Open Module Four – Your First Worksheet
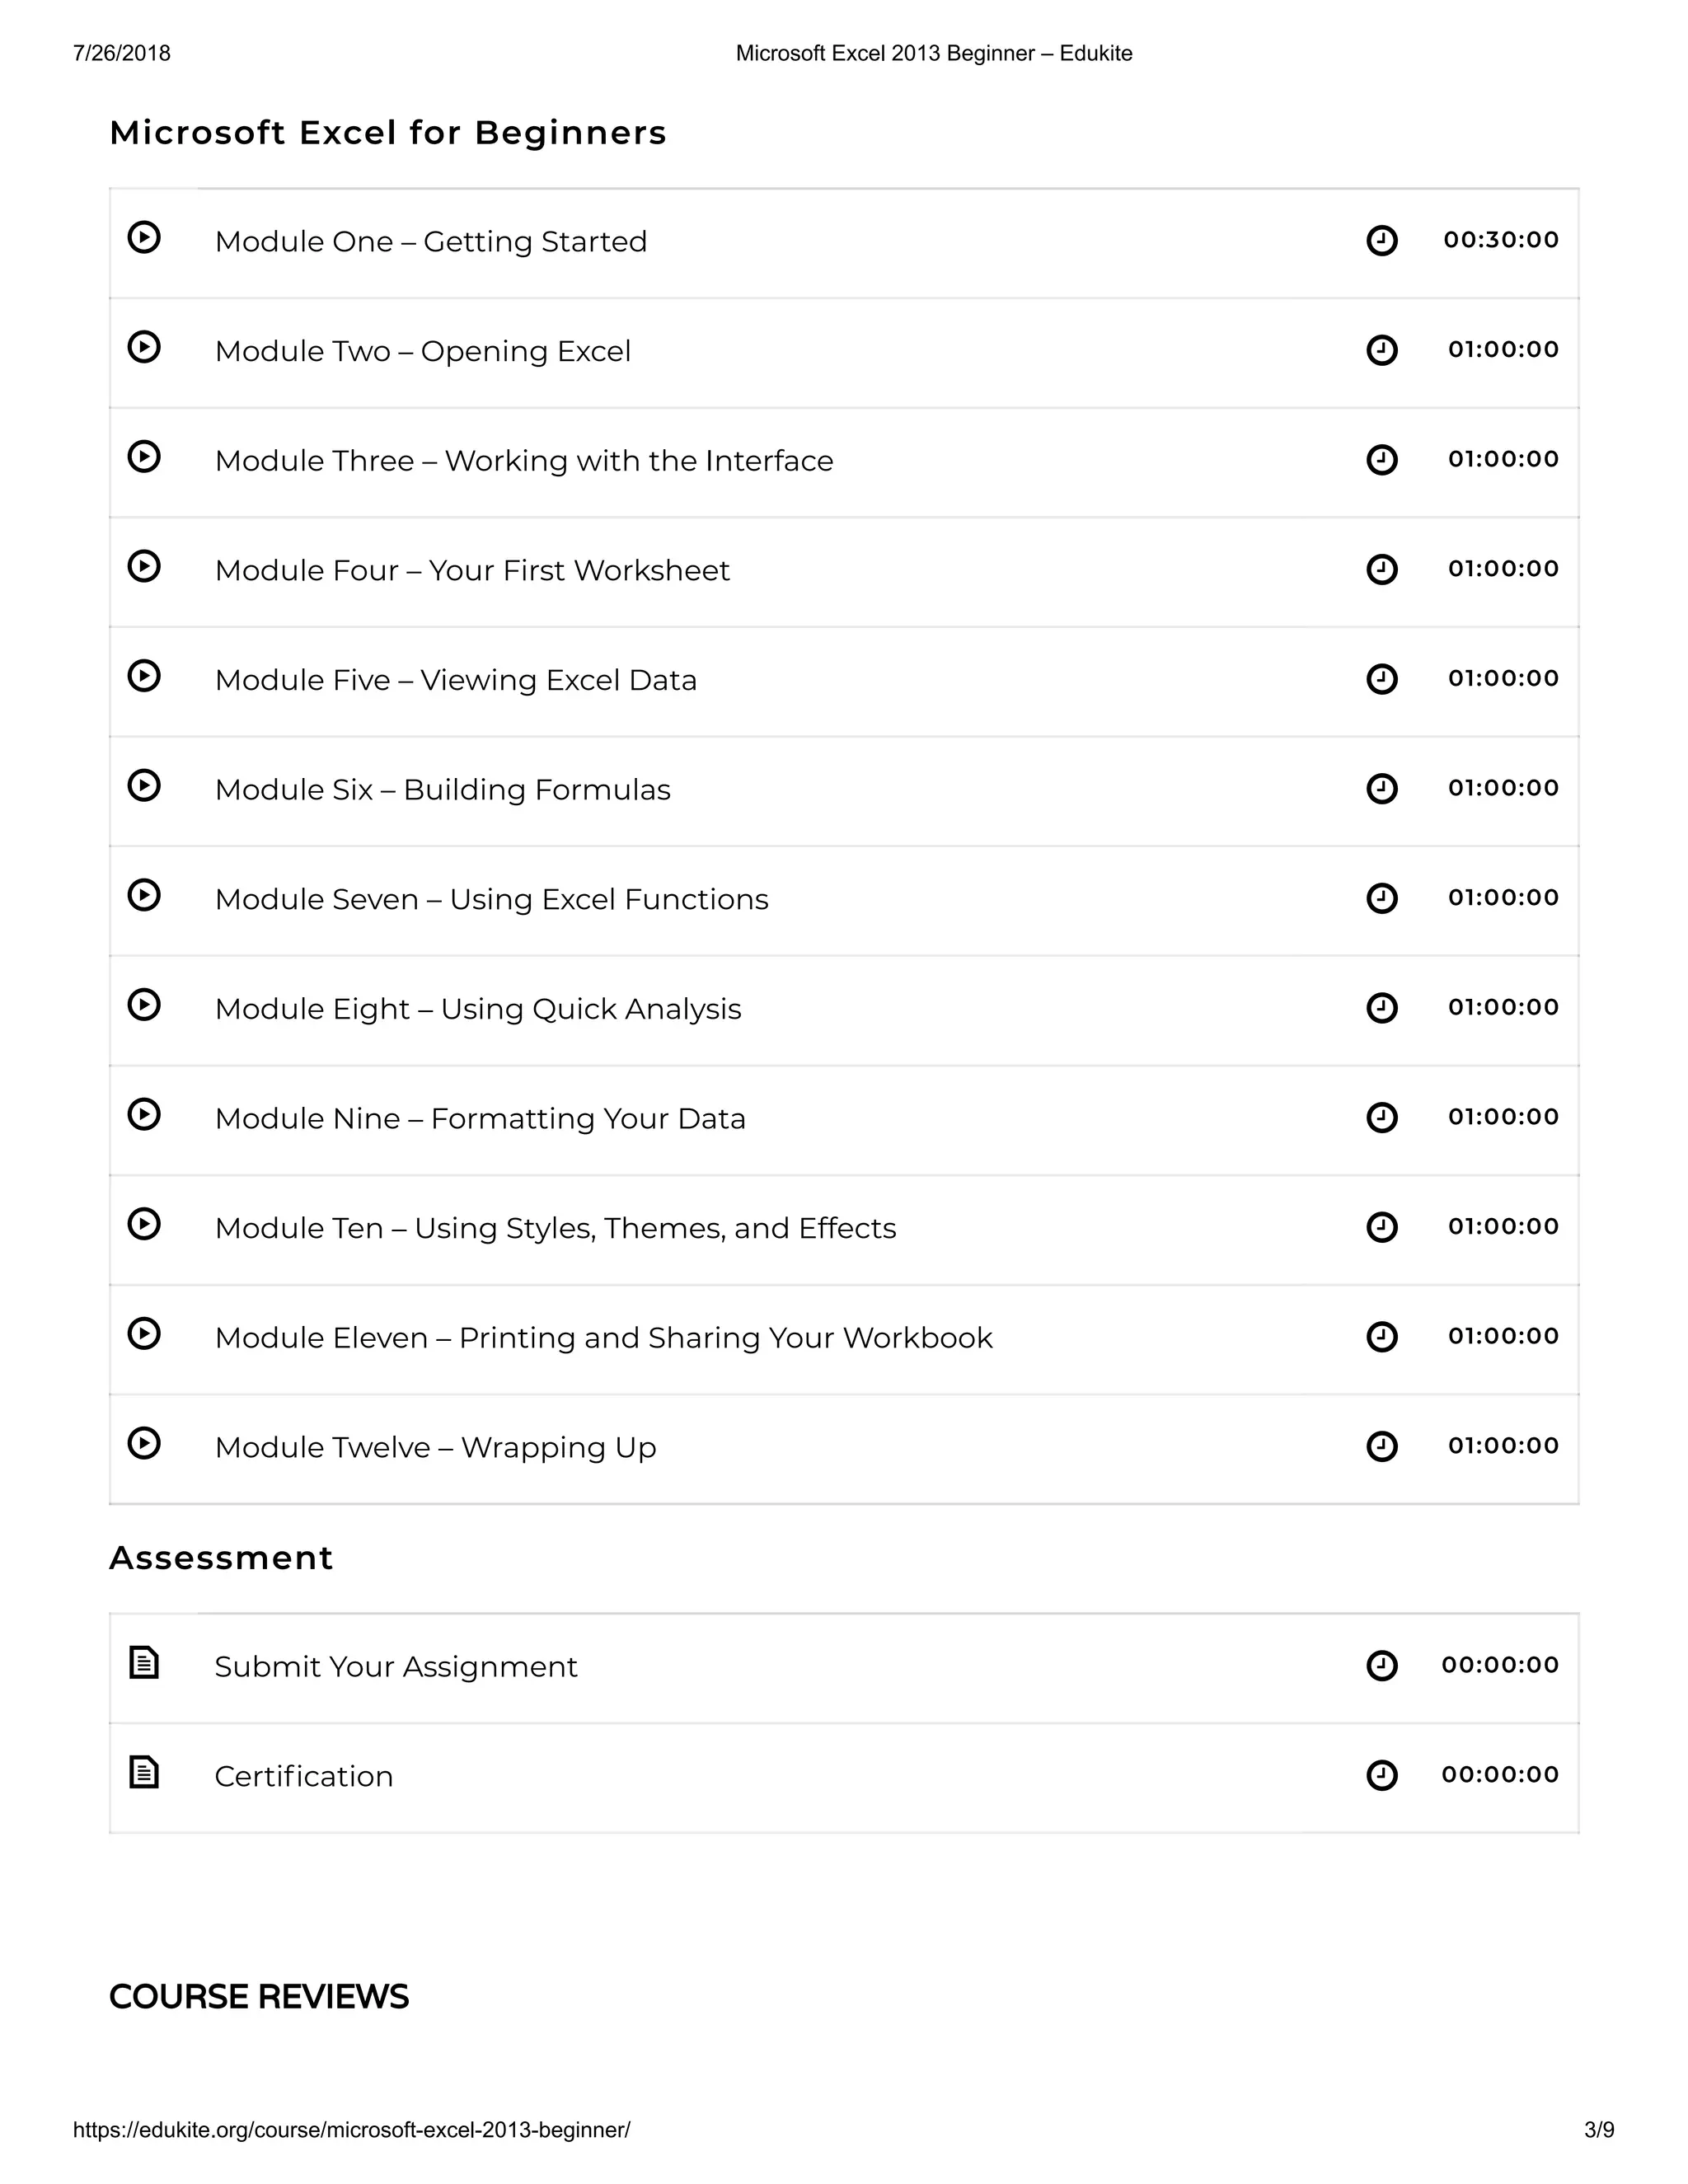The image size is (1688, 2184). (x=472, y=570)
